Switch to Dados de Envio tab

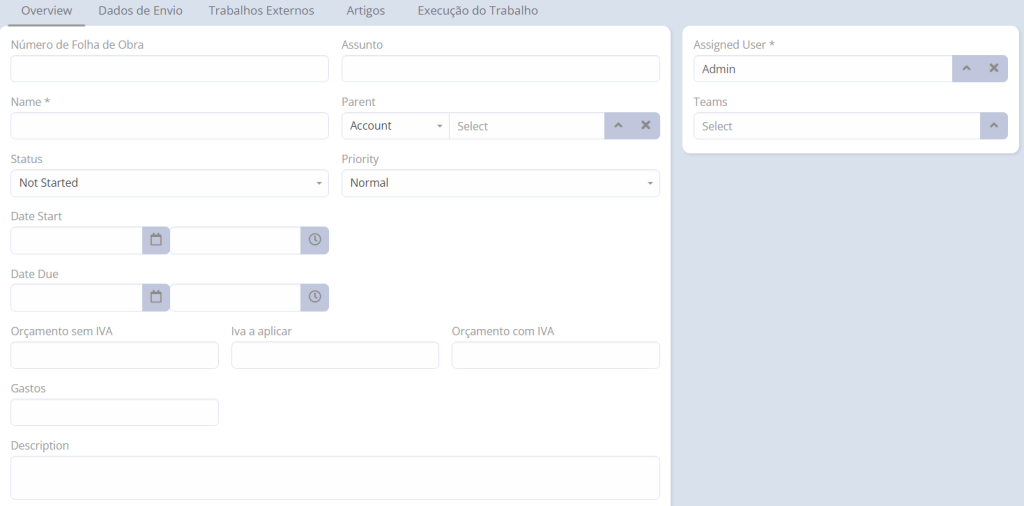click(140, 11)
